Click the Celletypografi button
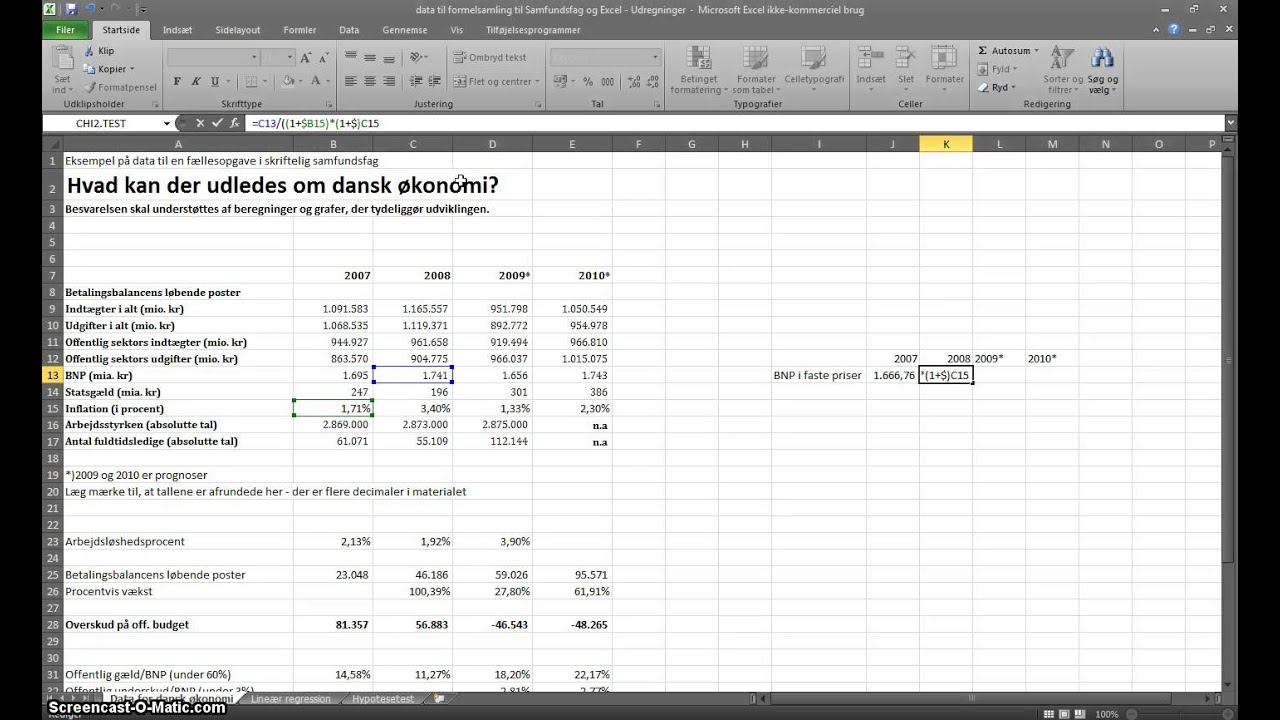The height and width of the screenshot is (720, 1280). tap(814, 70)
